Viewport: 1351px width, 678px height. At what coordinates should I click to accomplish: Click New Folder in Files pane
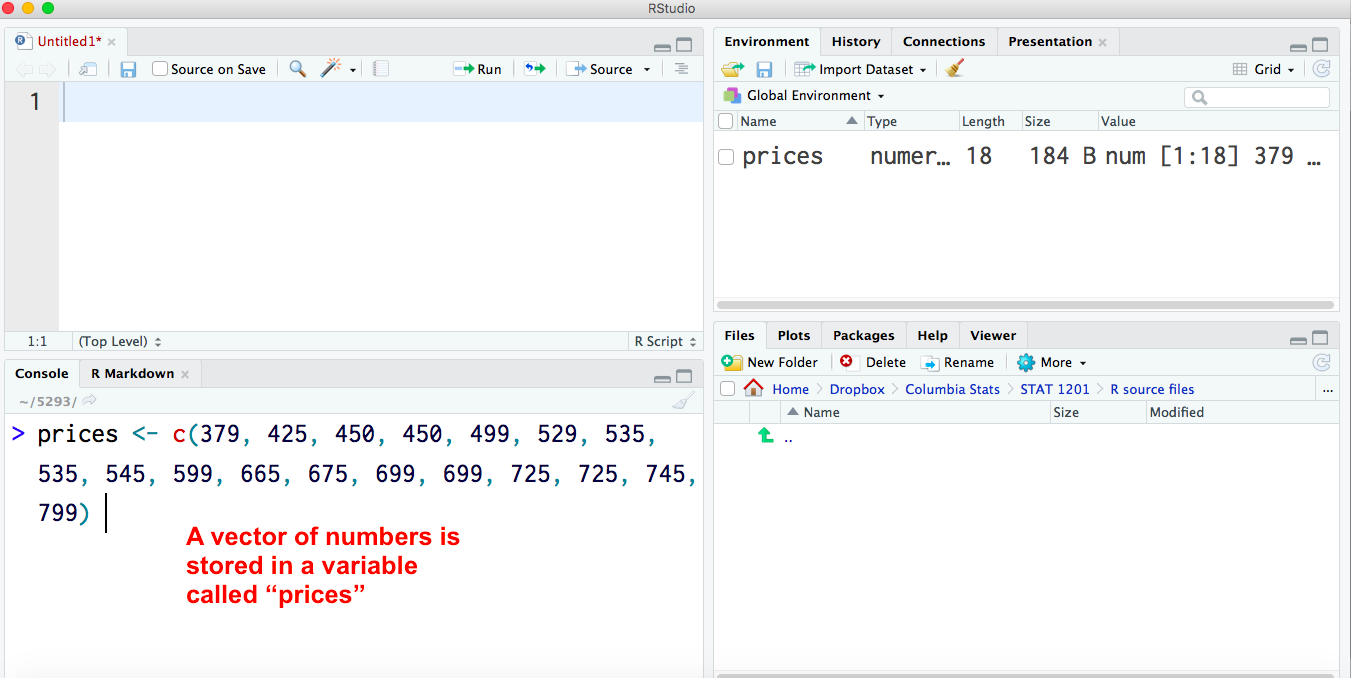(x=770, y=362)
